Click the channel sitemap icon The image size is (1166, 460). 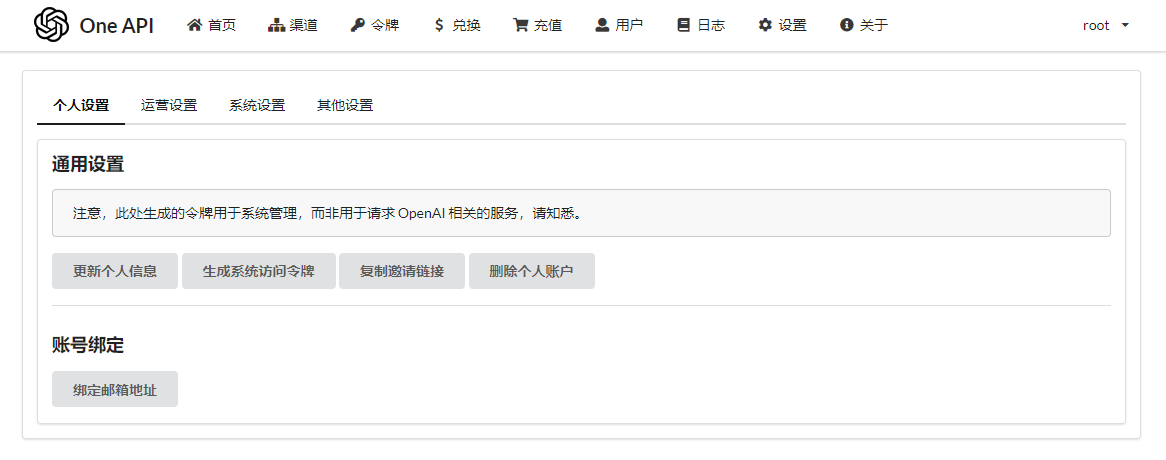[277, 25]
